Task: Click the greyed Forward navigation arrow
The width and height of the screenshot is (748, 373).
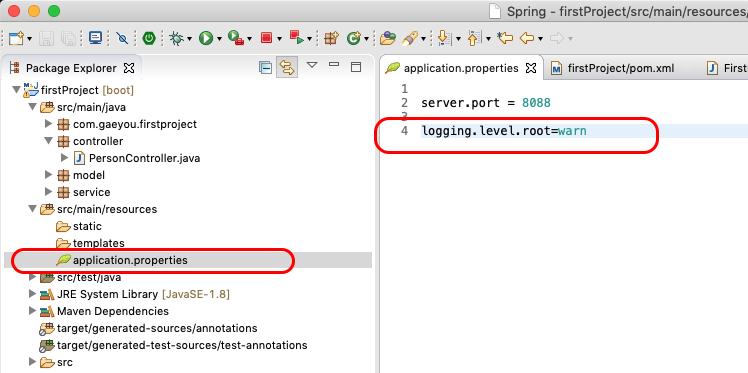Action: pyautogui.click(x=557, y=38)
